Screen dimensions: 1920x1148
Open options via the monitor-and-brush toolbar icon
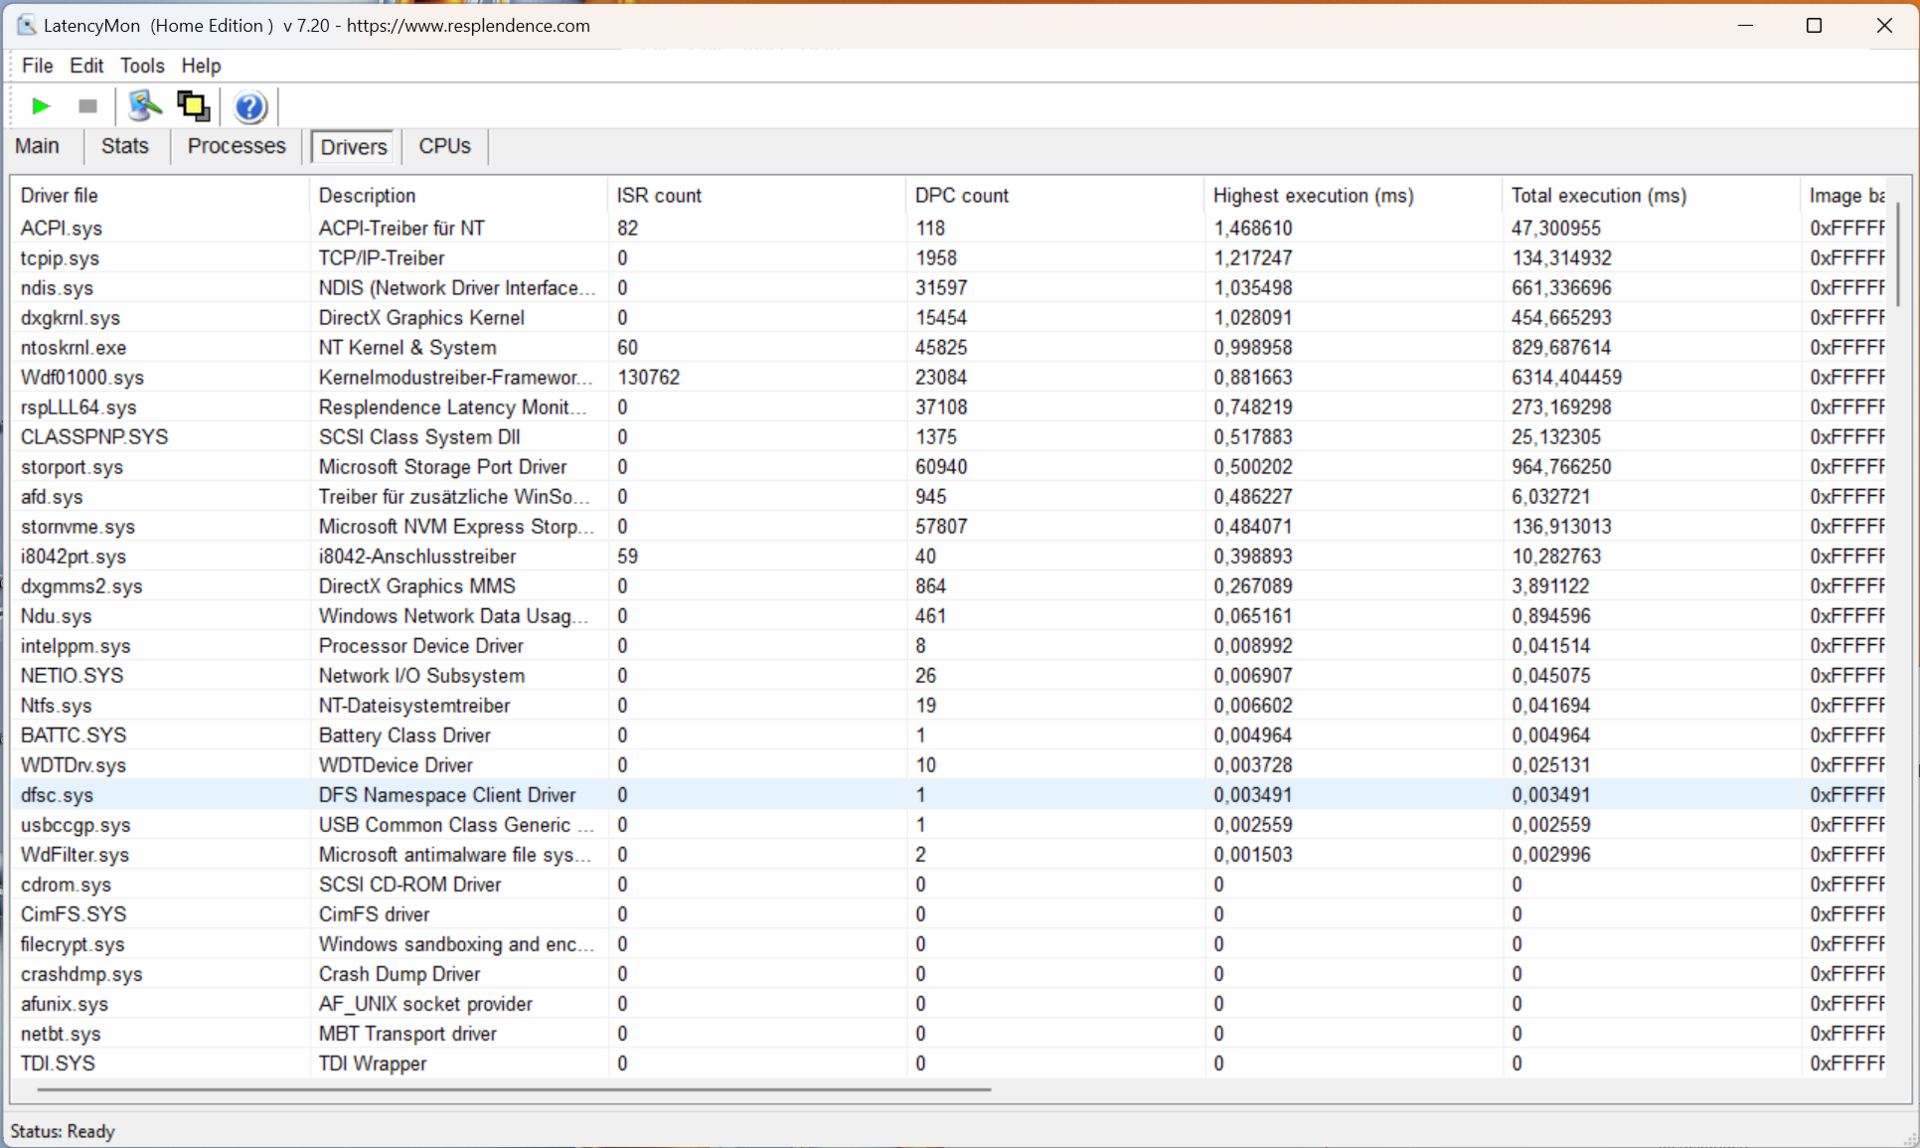click(x=144, y=106)
